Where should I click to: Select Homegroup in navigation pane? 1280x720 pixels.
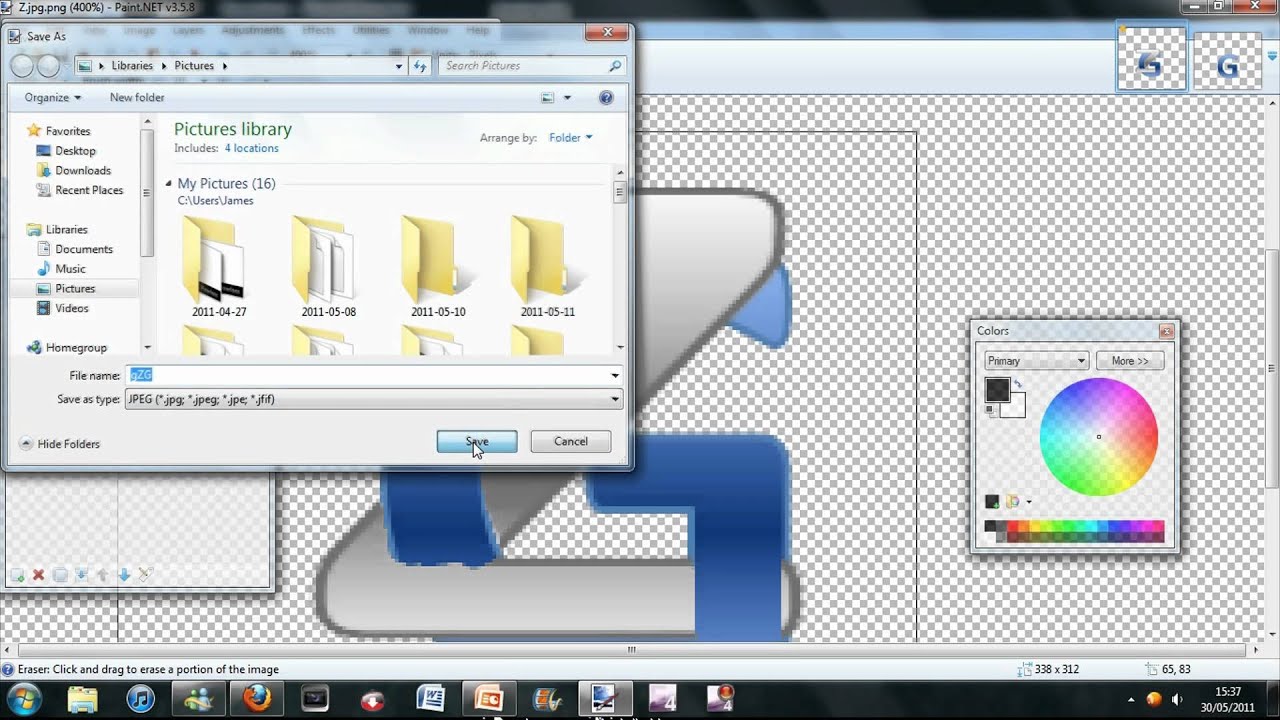click(76, 348)
